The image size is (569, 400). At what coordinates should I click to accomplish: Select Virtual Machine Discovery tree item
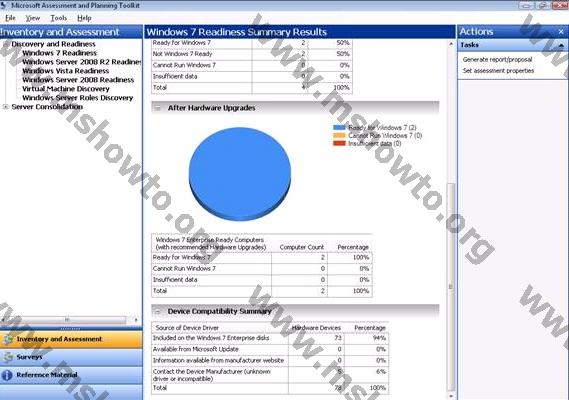pyautogui.click(x=66, y=89)
